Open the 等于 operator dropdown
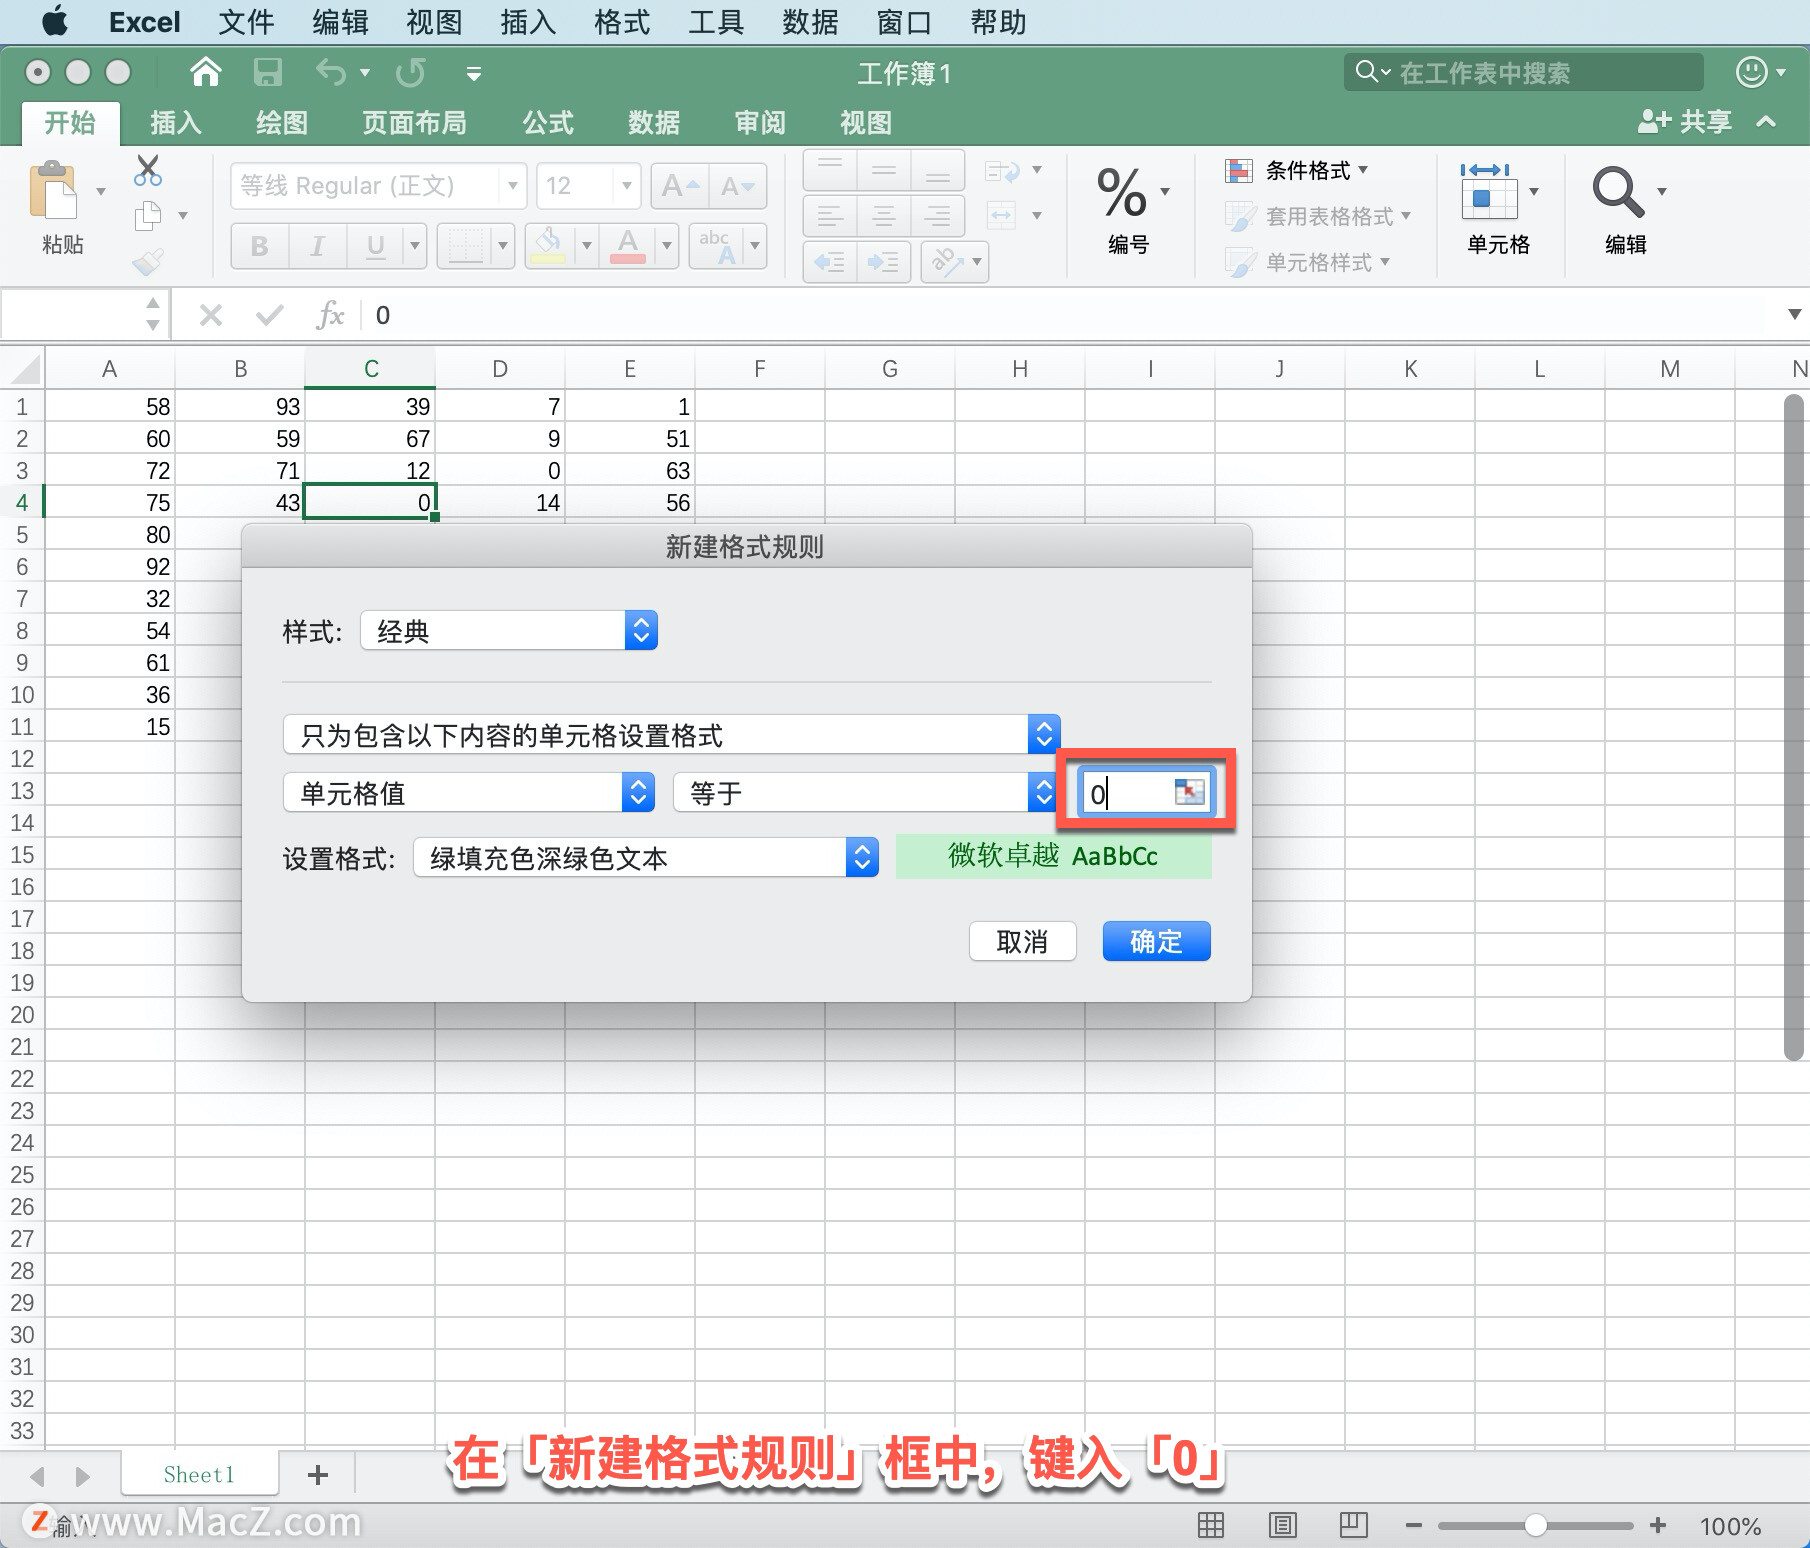Image resolution: width=1810 pixels, height=1548 pixels. pyautogui.click(x=865, y=793)
